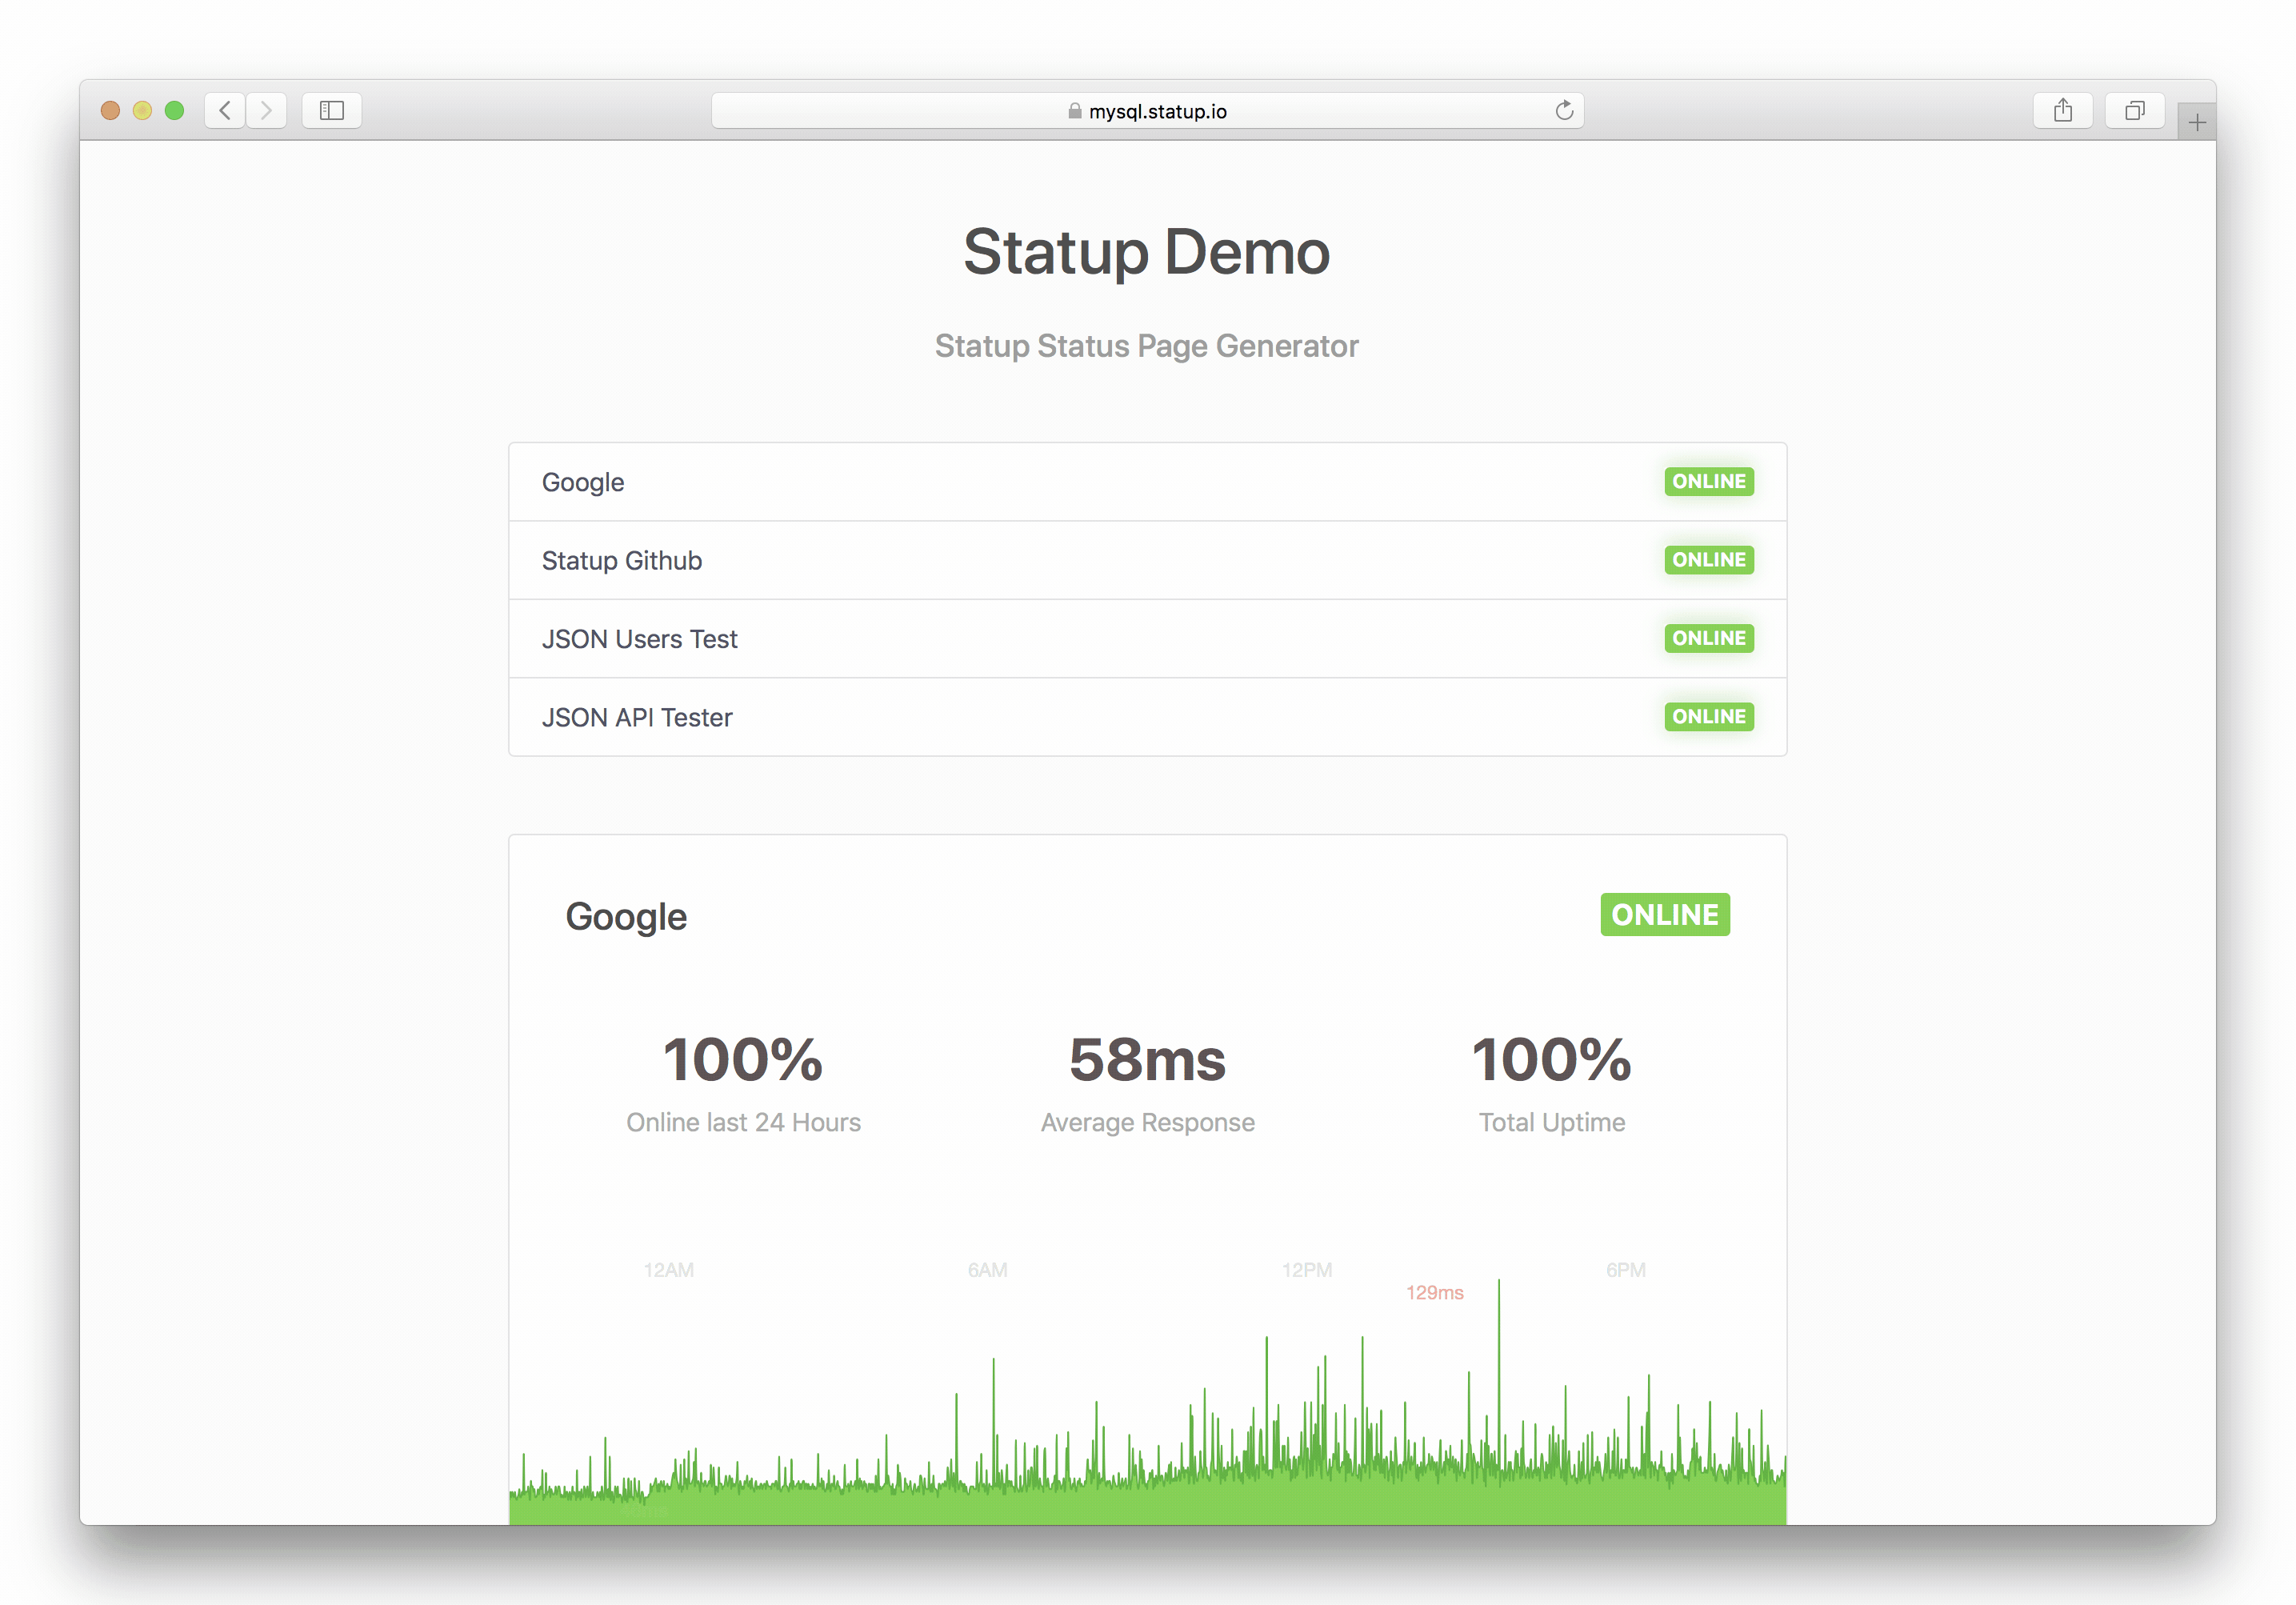
Task: Toggle the Safari sidebar icon
Action: coord(332,110)
